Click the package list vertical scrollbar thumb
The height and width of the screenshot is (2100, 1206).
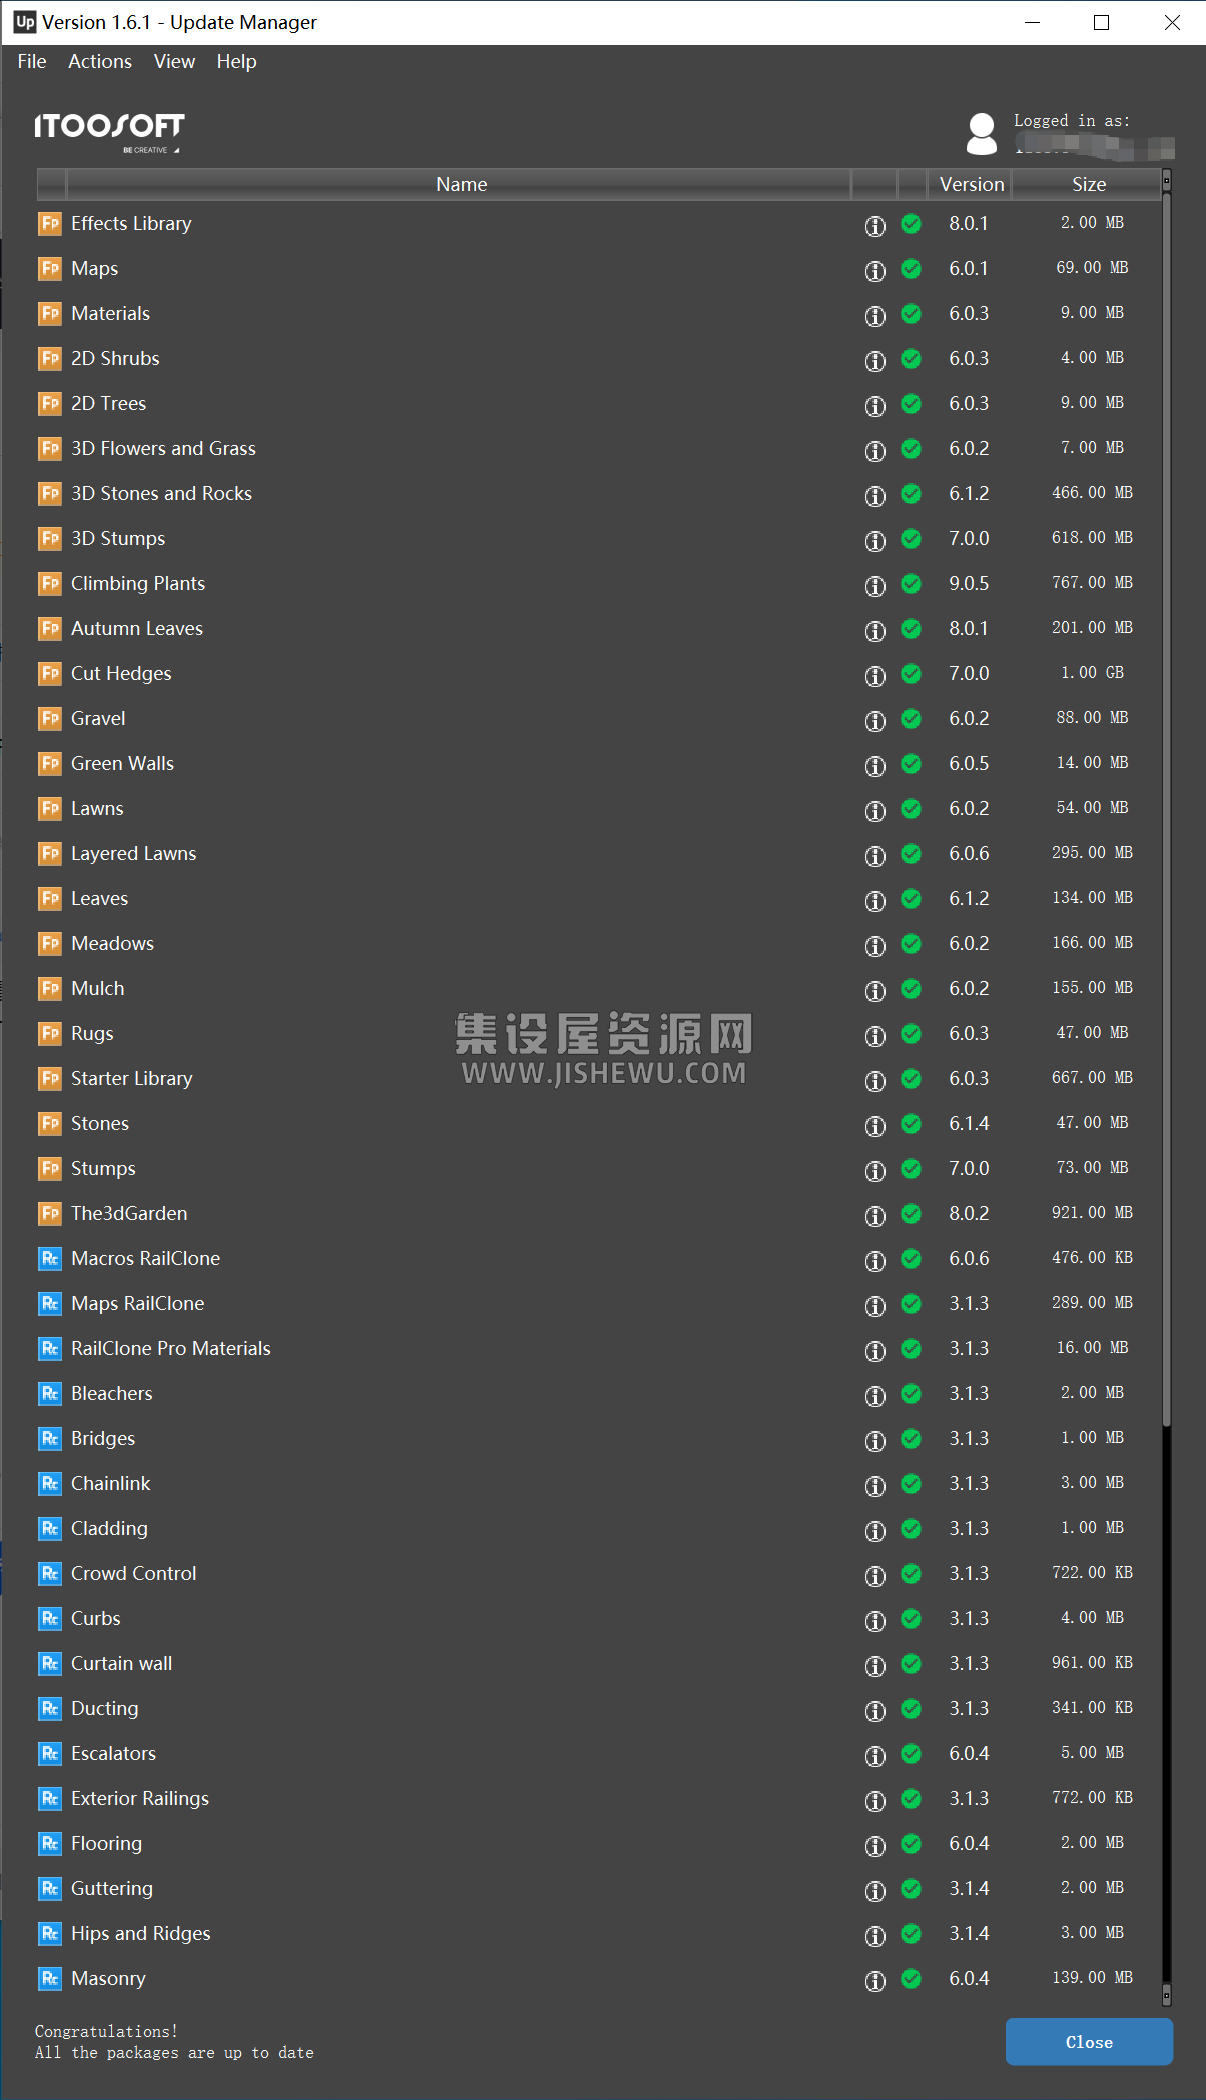(x=1166, y=810)
